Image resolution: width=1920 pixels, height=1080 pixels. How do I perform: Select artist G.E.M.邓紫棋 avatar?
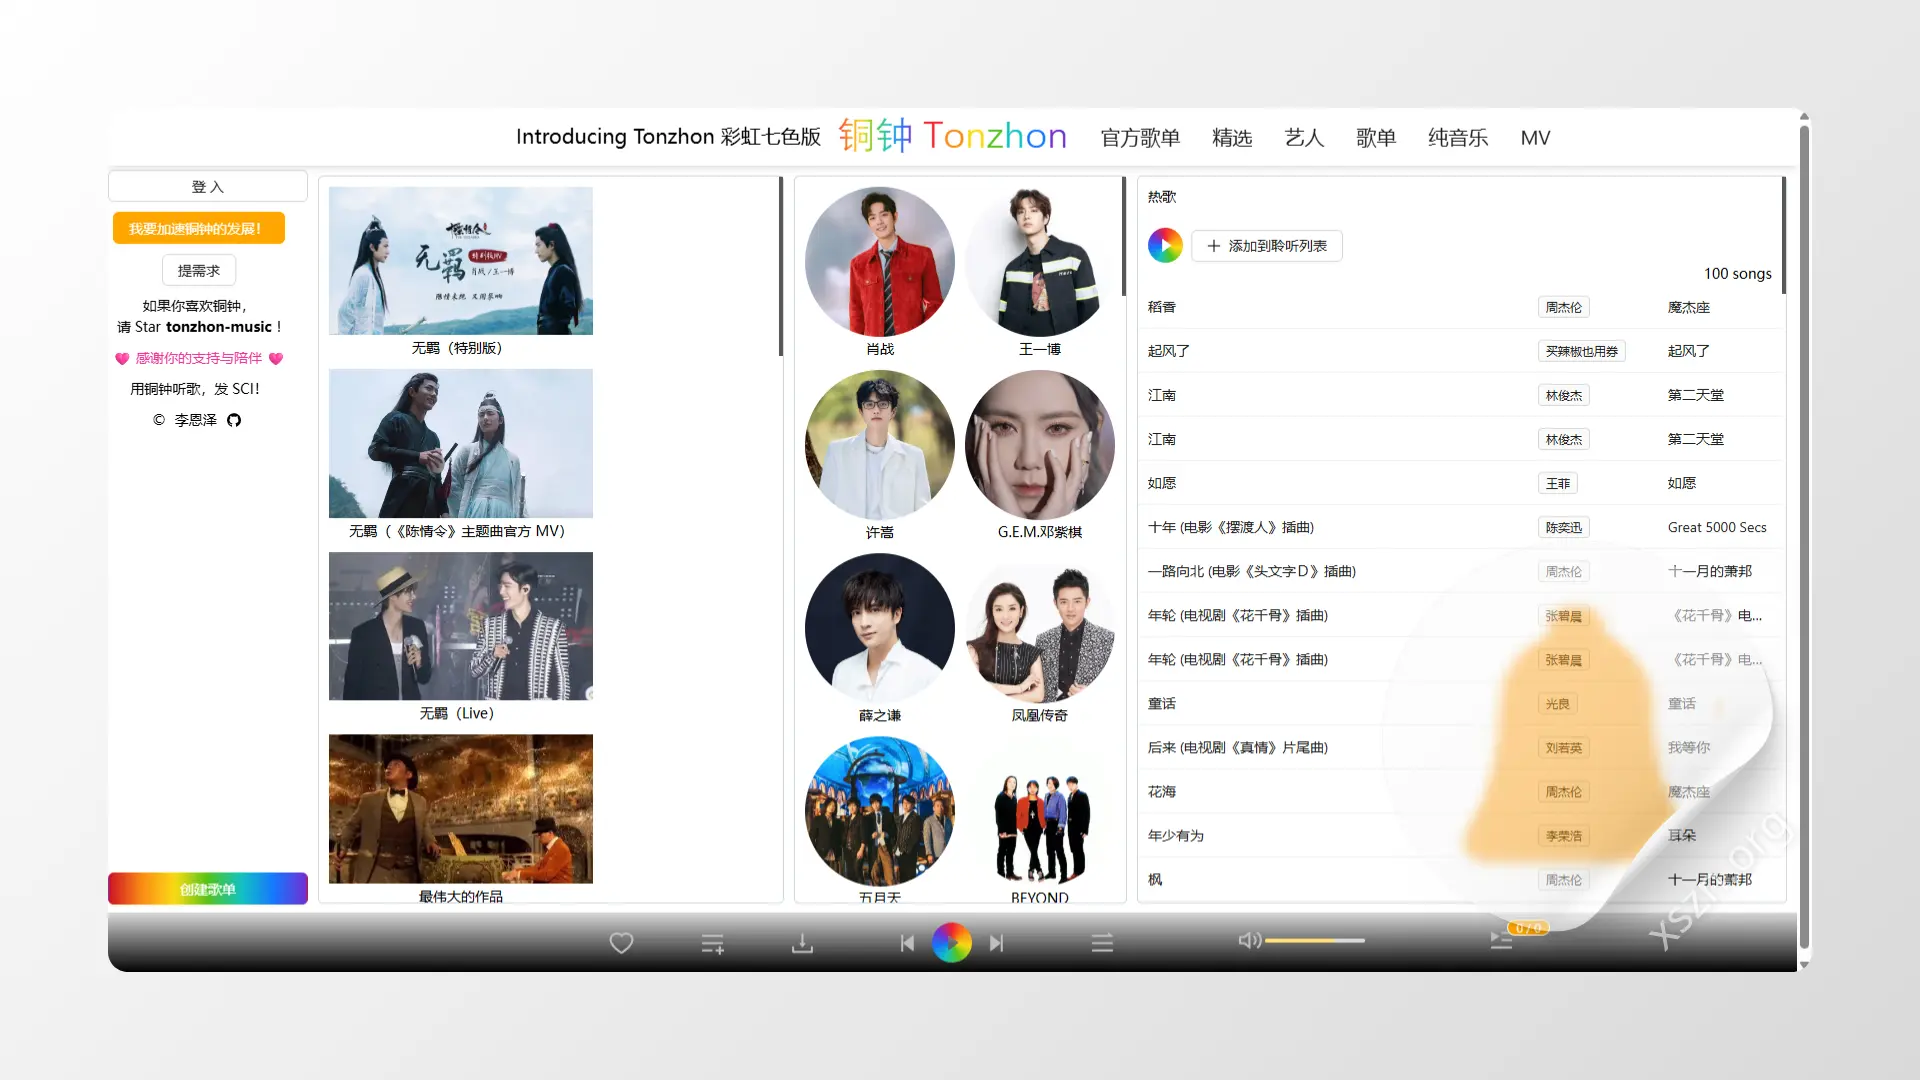point(1040,445)
